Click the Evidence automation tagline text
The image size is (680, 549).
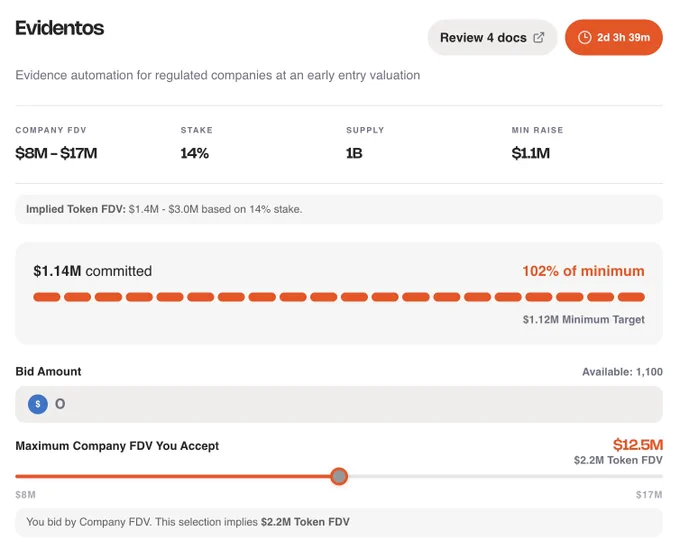(218, 75)
